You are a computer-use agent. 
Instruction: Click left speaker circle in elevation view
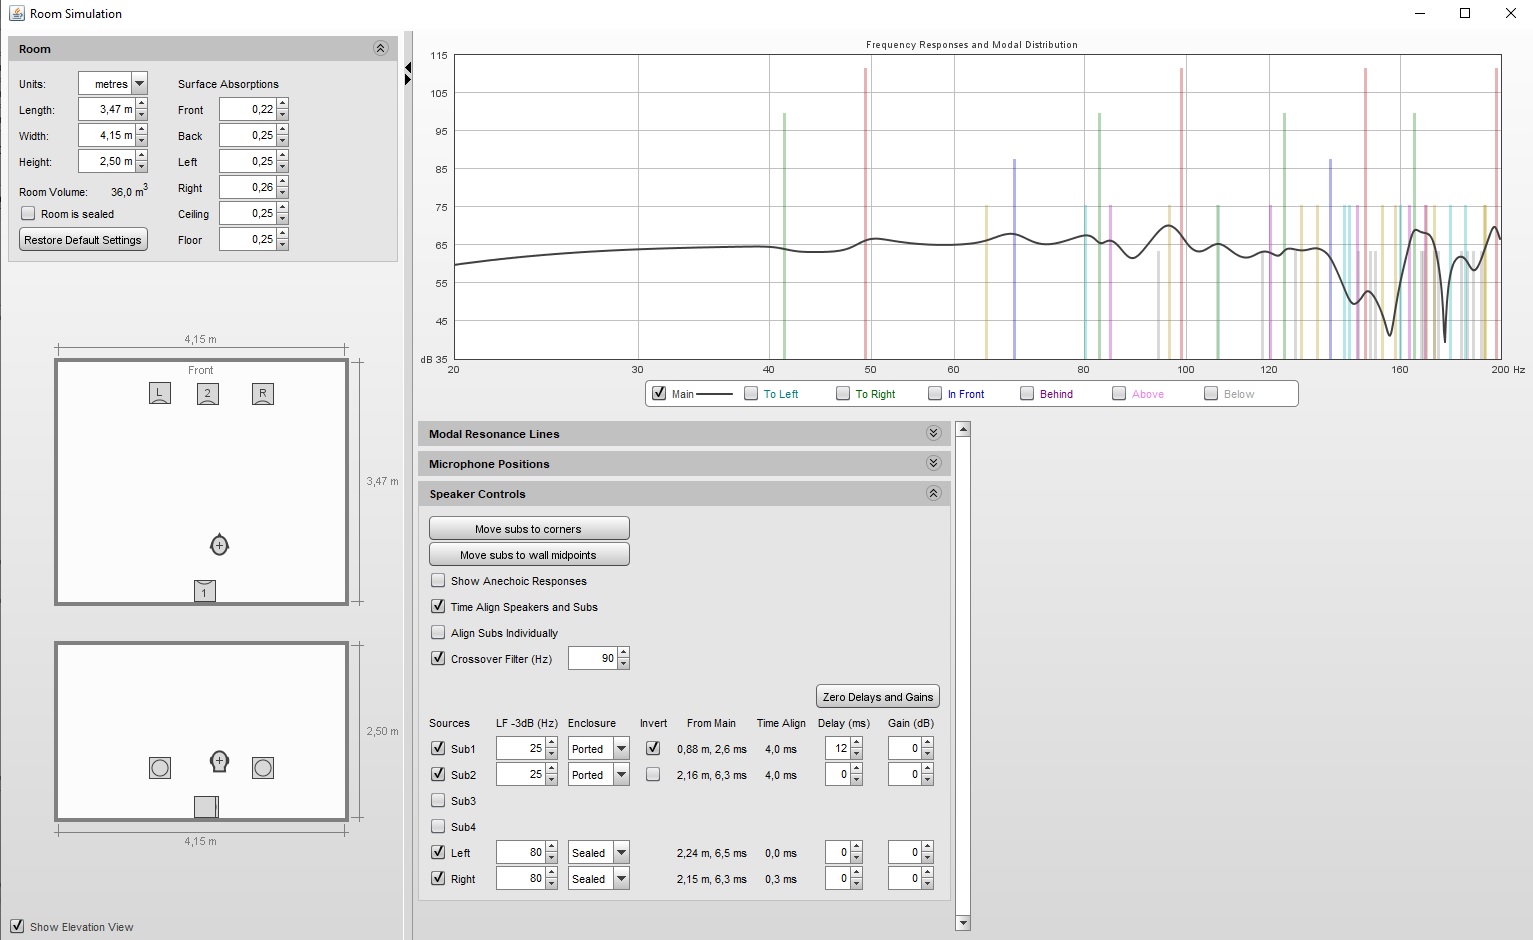159,768
